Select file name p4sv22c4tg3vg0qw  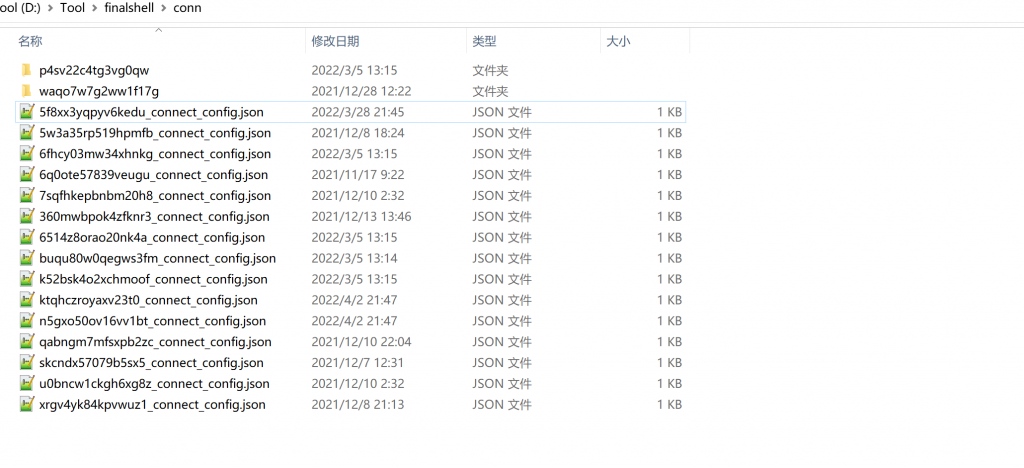[x=94, y=70]
